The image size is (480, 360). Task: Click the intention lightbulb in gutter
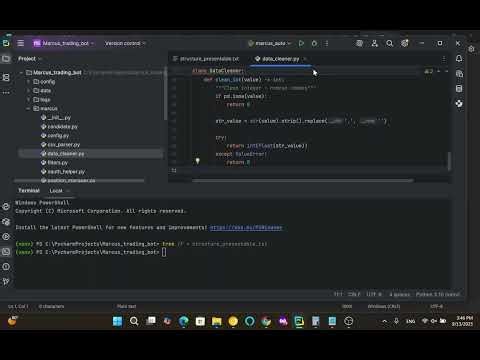[197, 161]
